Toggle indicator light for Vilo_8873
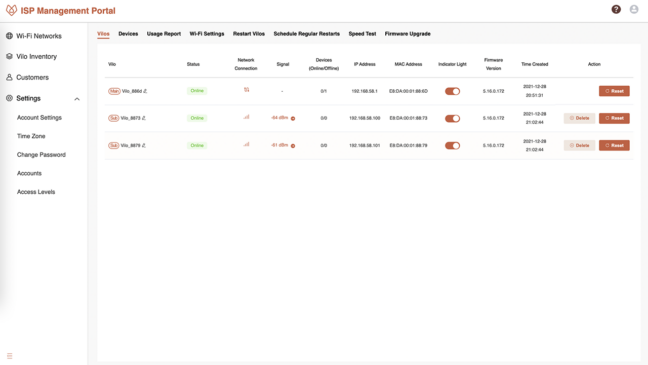Screen dimensions: 648x365 point(452,119)
